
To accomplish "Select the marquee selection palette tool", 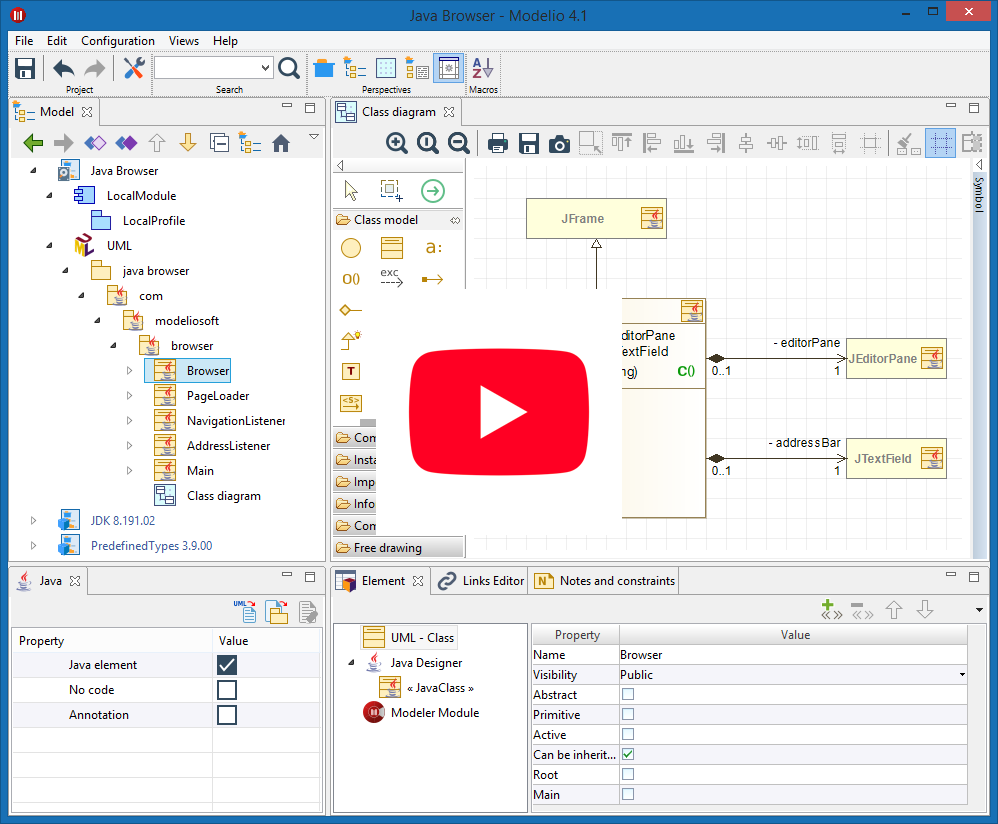I will pos(391,190).
